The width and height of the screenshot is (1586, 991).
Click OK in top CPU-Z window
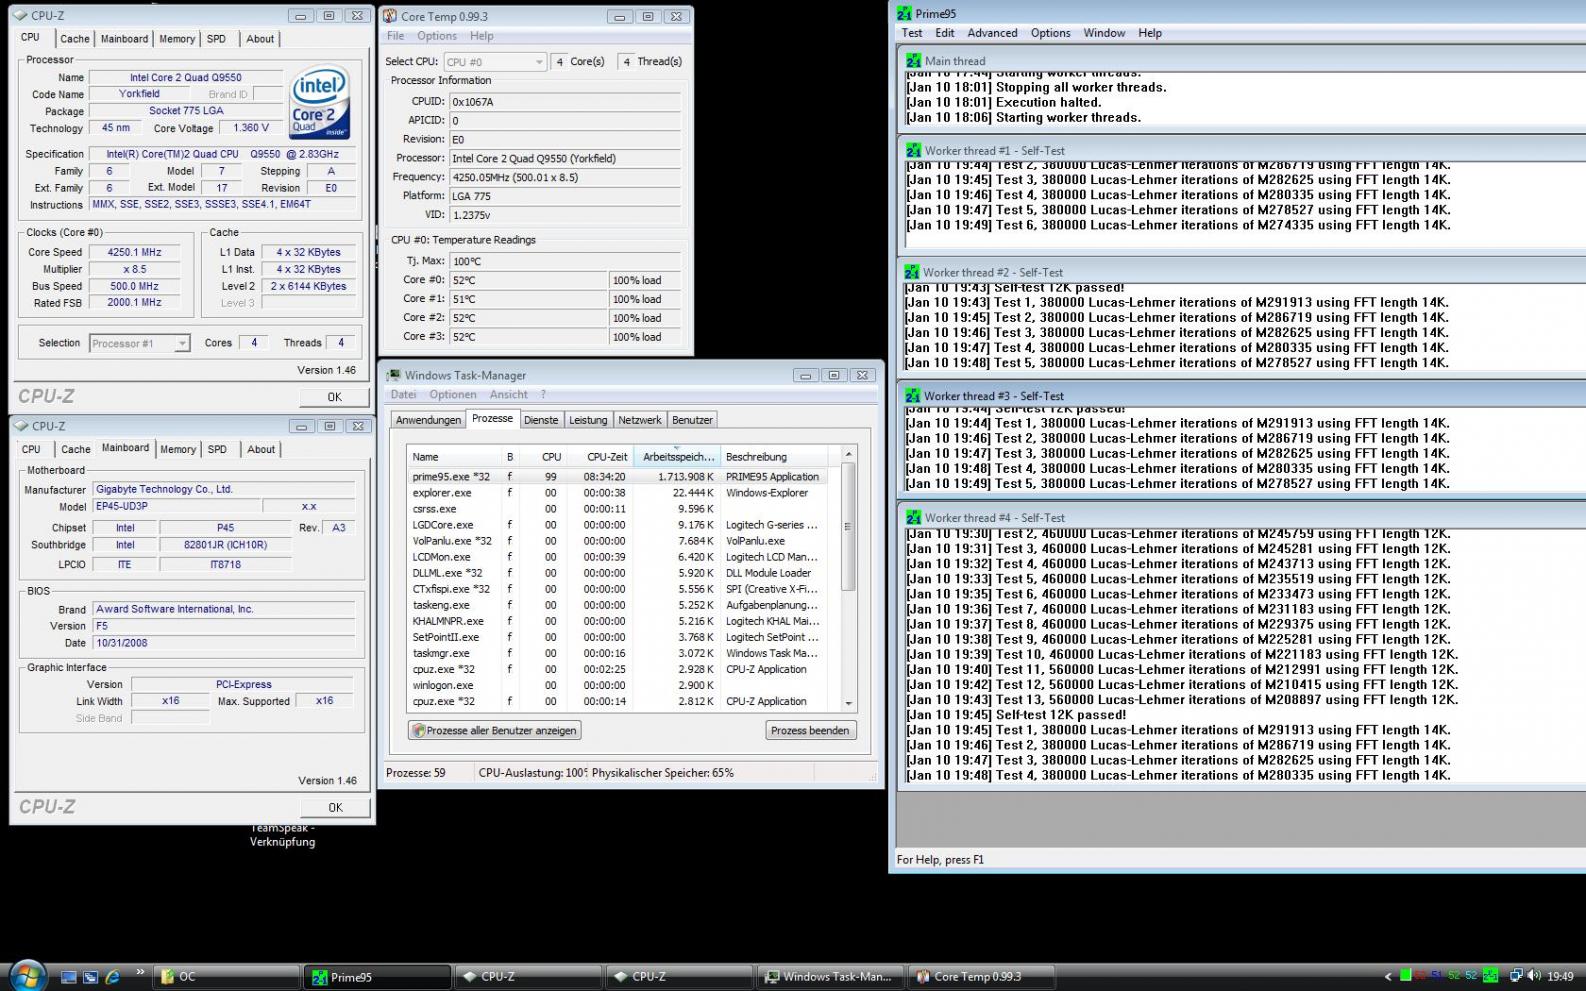pyautogui.click(x=334, y=397)
